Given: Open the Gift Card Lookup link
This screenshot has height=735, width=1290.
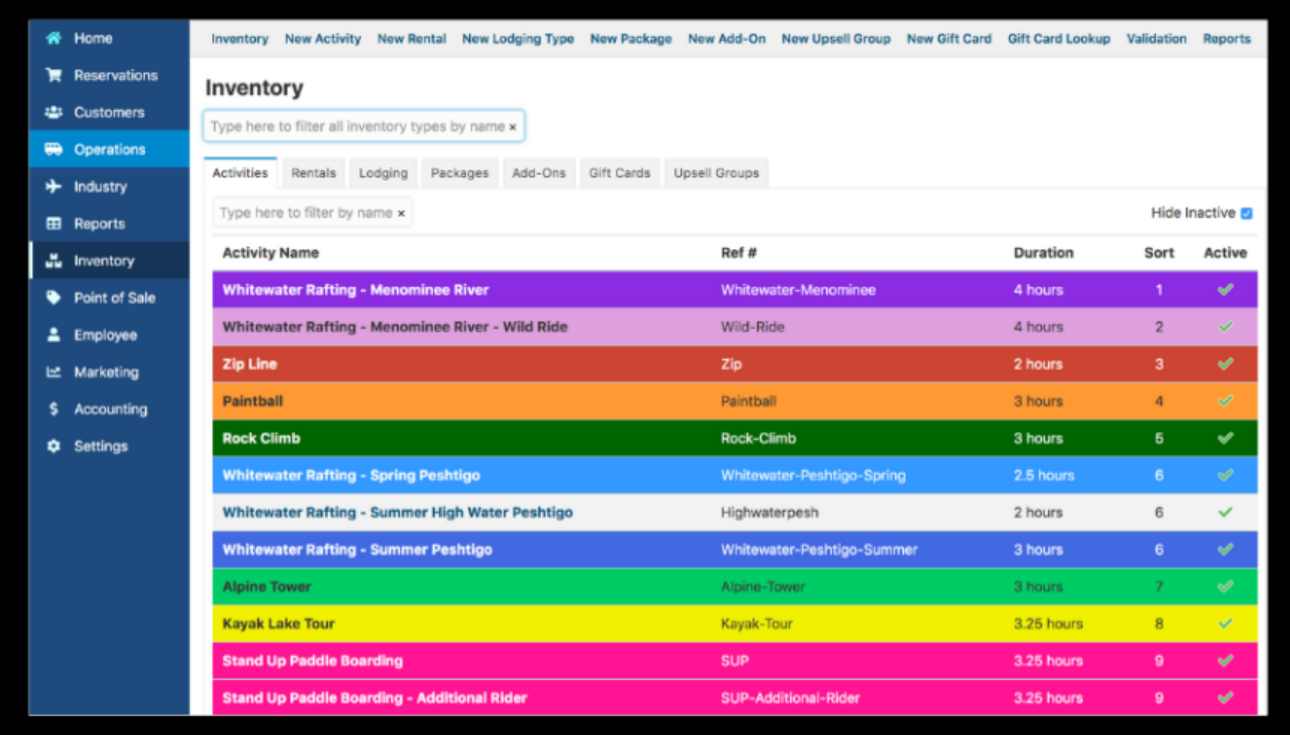Looking at the screenshot, I should tap(1059, 39).
